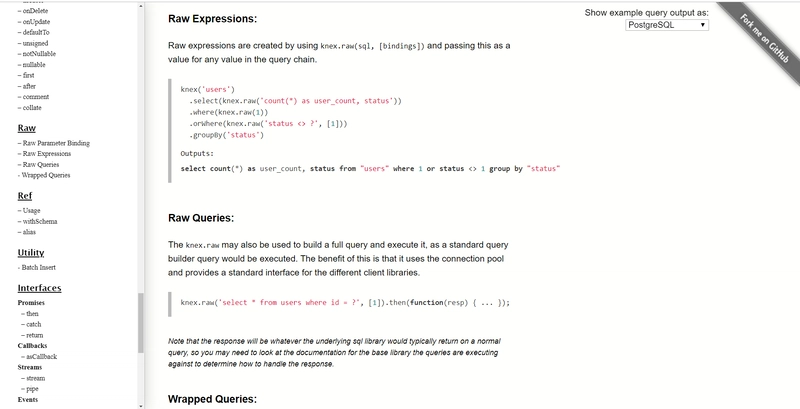Select the Interfaces heading in sidebar
The width and height of the screenshot is (800, 409).
(x=39, y=288)
